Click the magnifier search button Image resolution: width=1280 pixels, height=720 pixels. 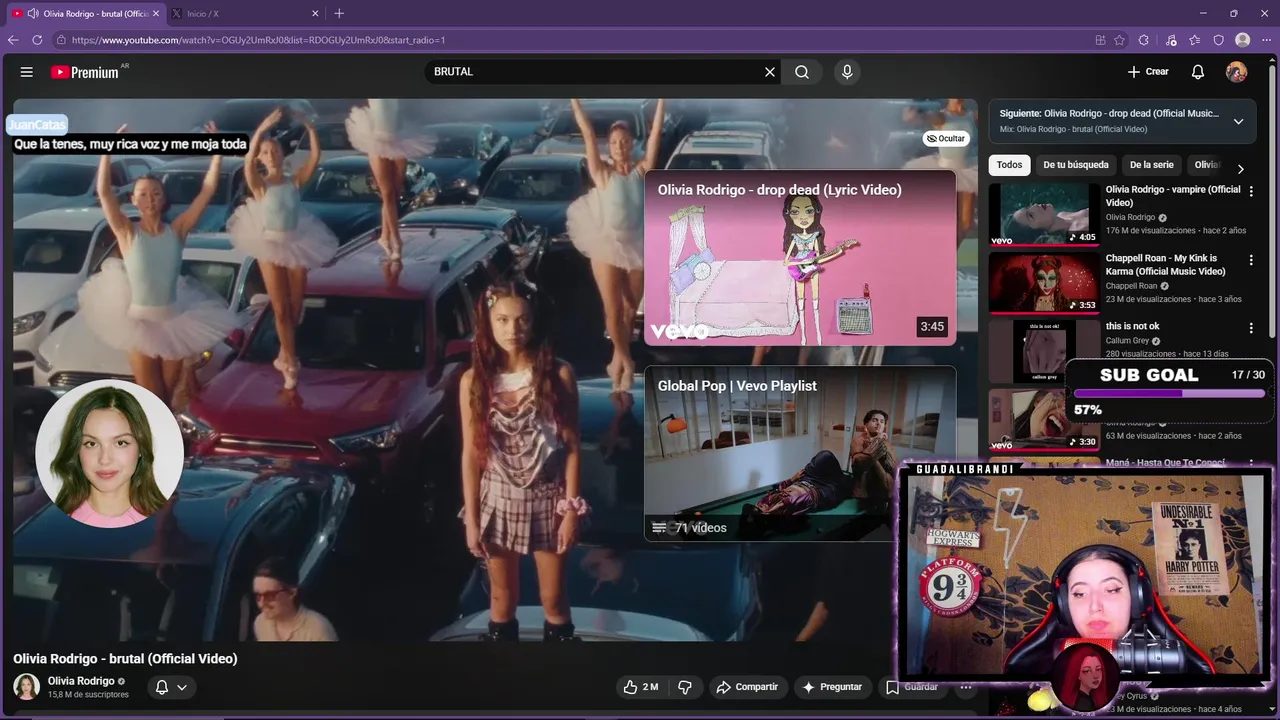click(x=802, y=72)
